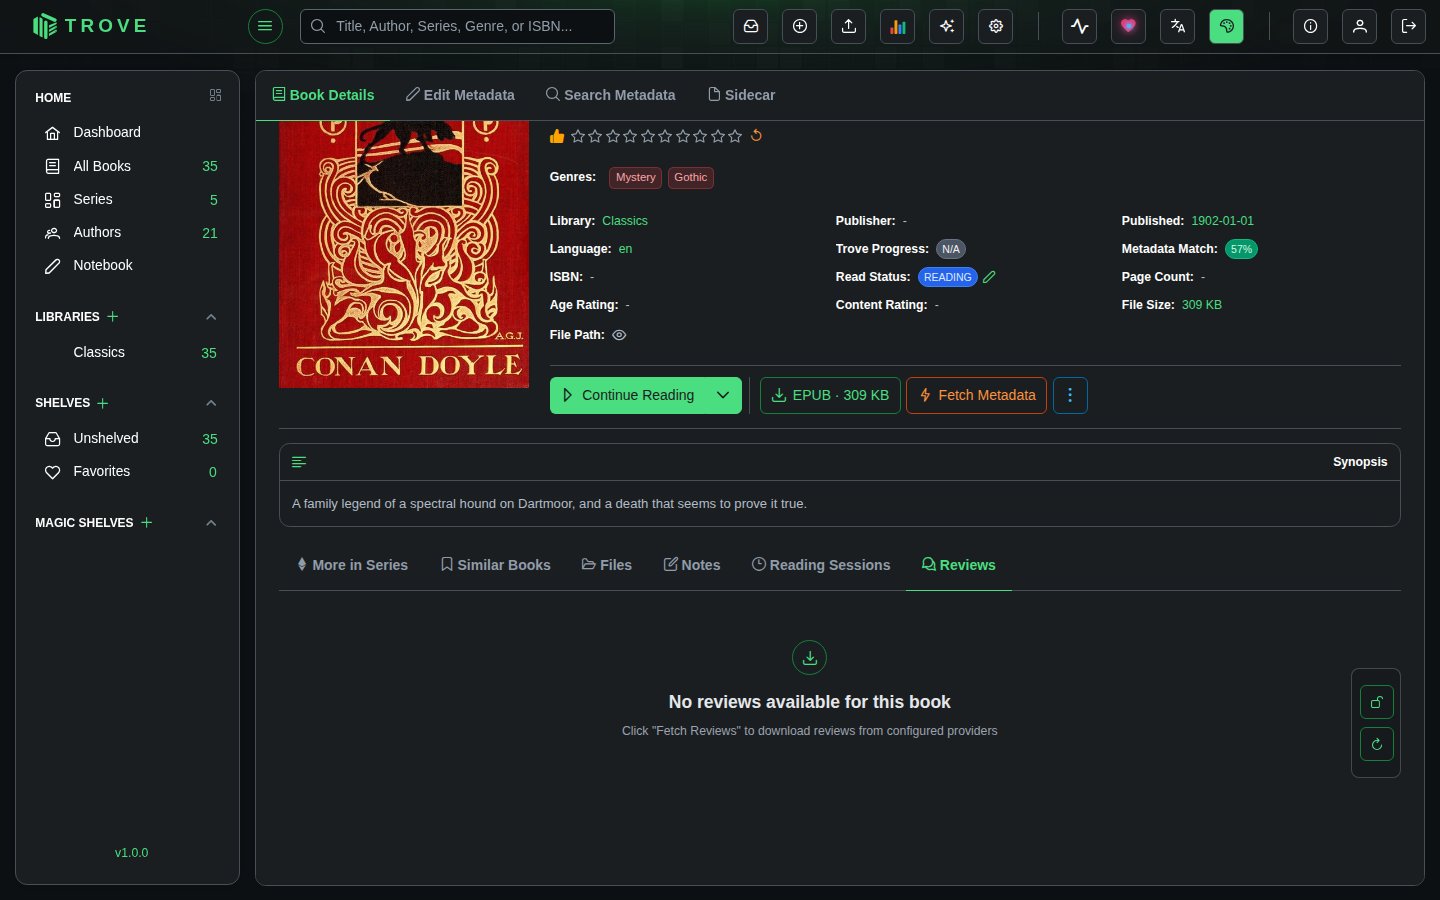Toggle the thumbs-up recommendation icon

point(557,136)
